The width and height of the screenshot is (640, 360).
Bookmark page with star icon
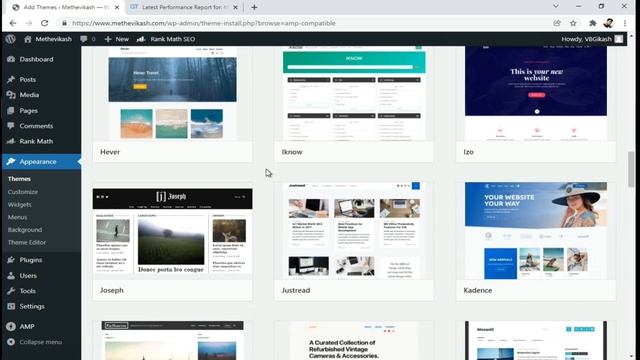click(573, 23)
